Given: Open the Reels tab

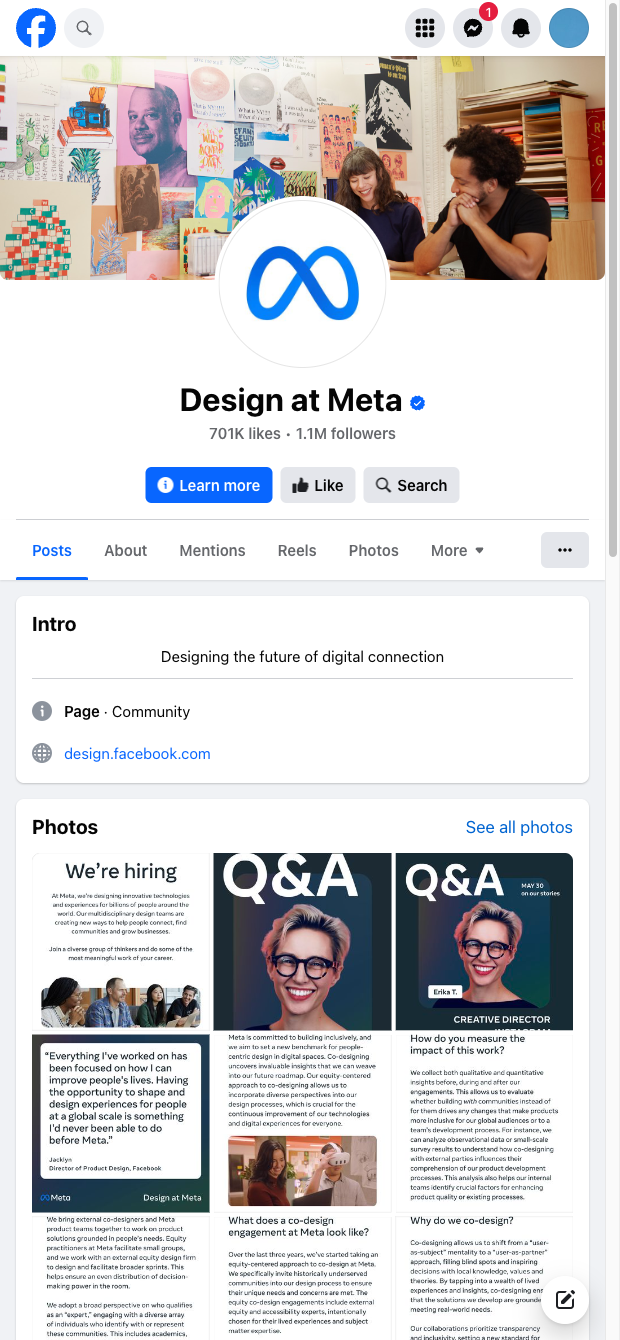Looking at the screenshot, I should tap(297, 550).
